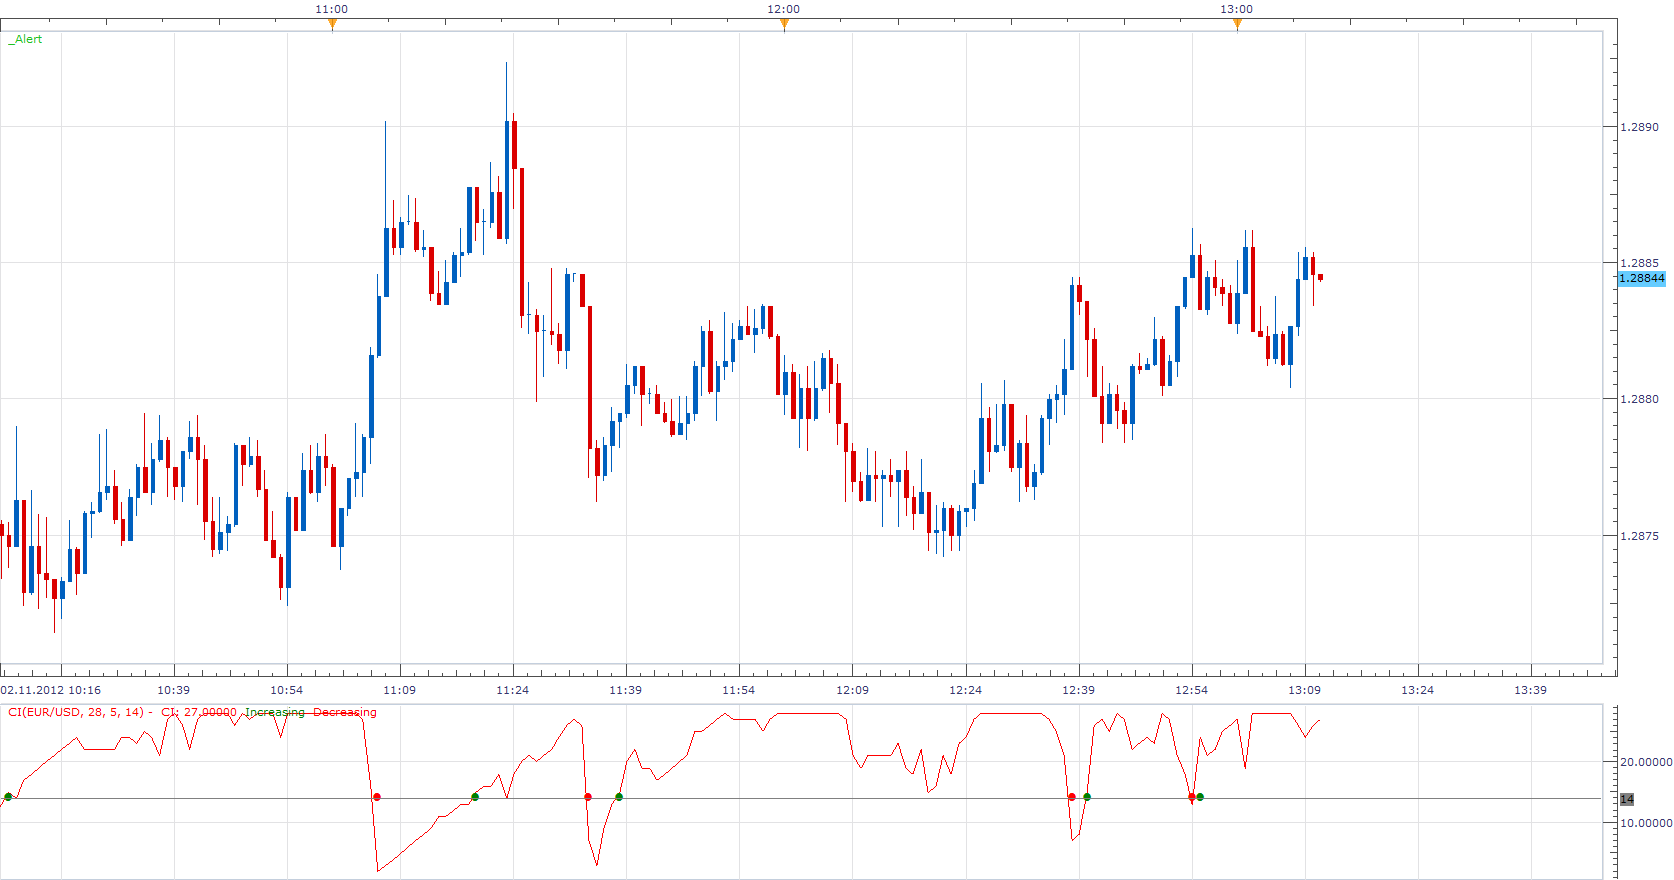Screen dimensions: 1674x880
Task: Click the red signal dot near 11:34
Action: [x=588, y=797]
